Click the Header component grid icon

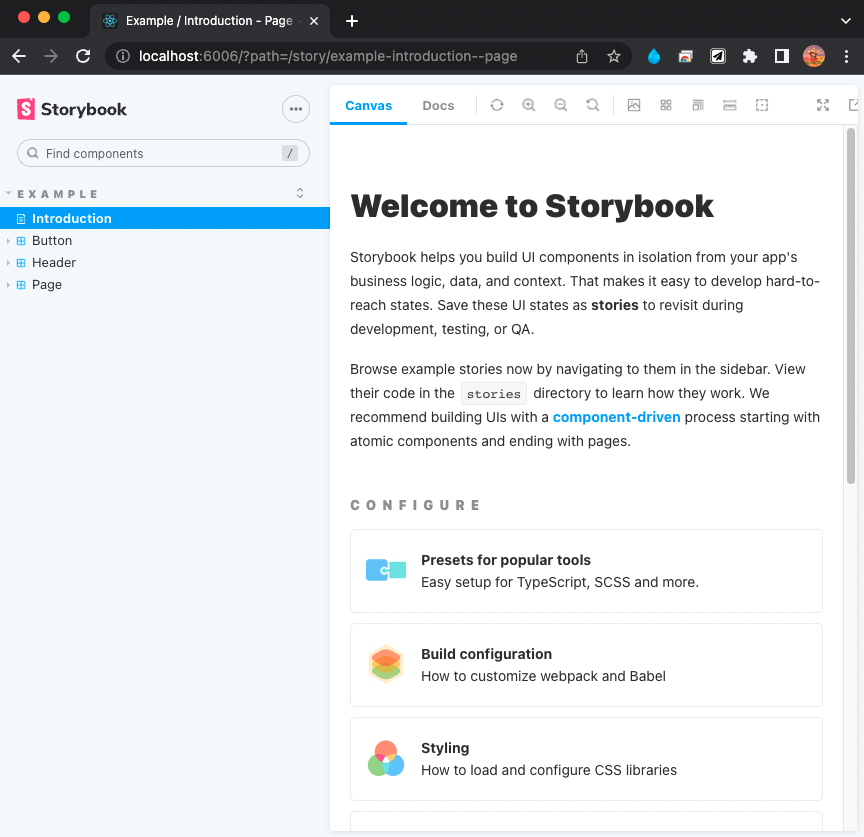(21, 263)
